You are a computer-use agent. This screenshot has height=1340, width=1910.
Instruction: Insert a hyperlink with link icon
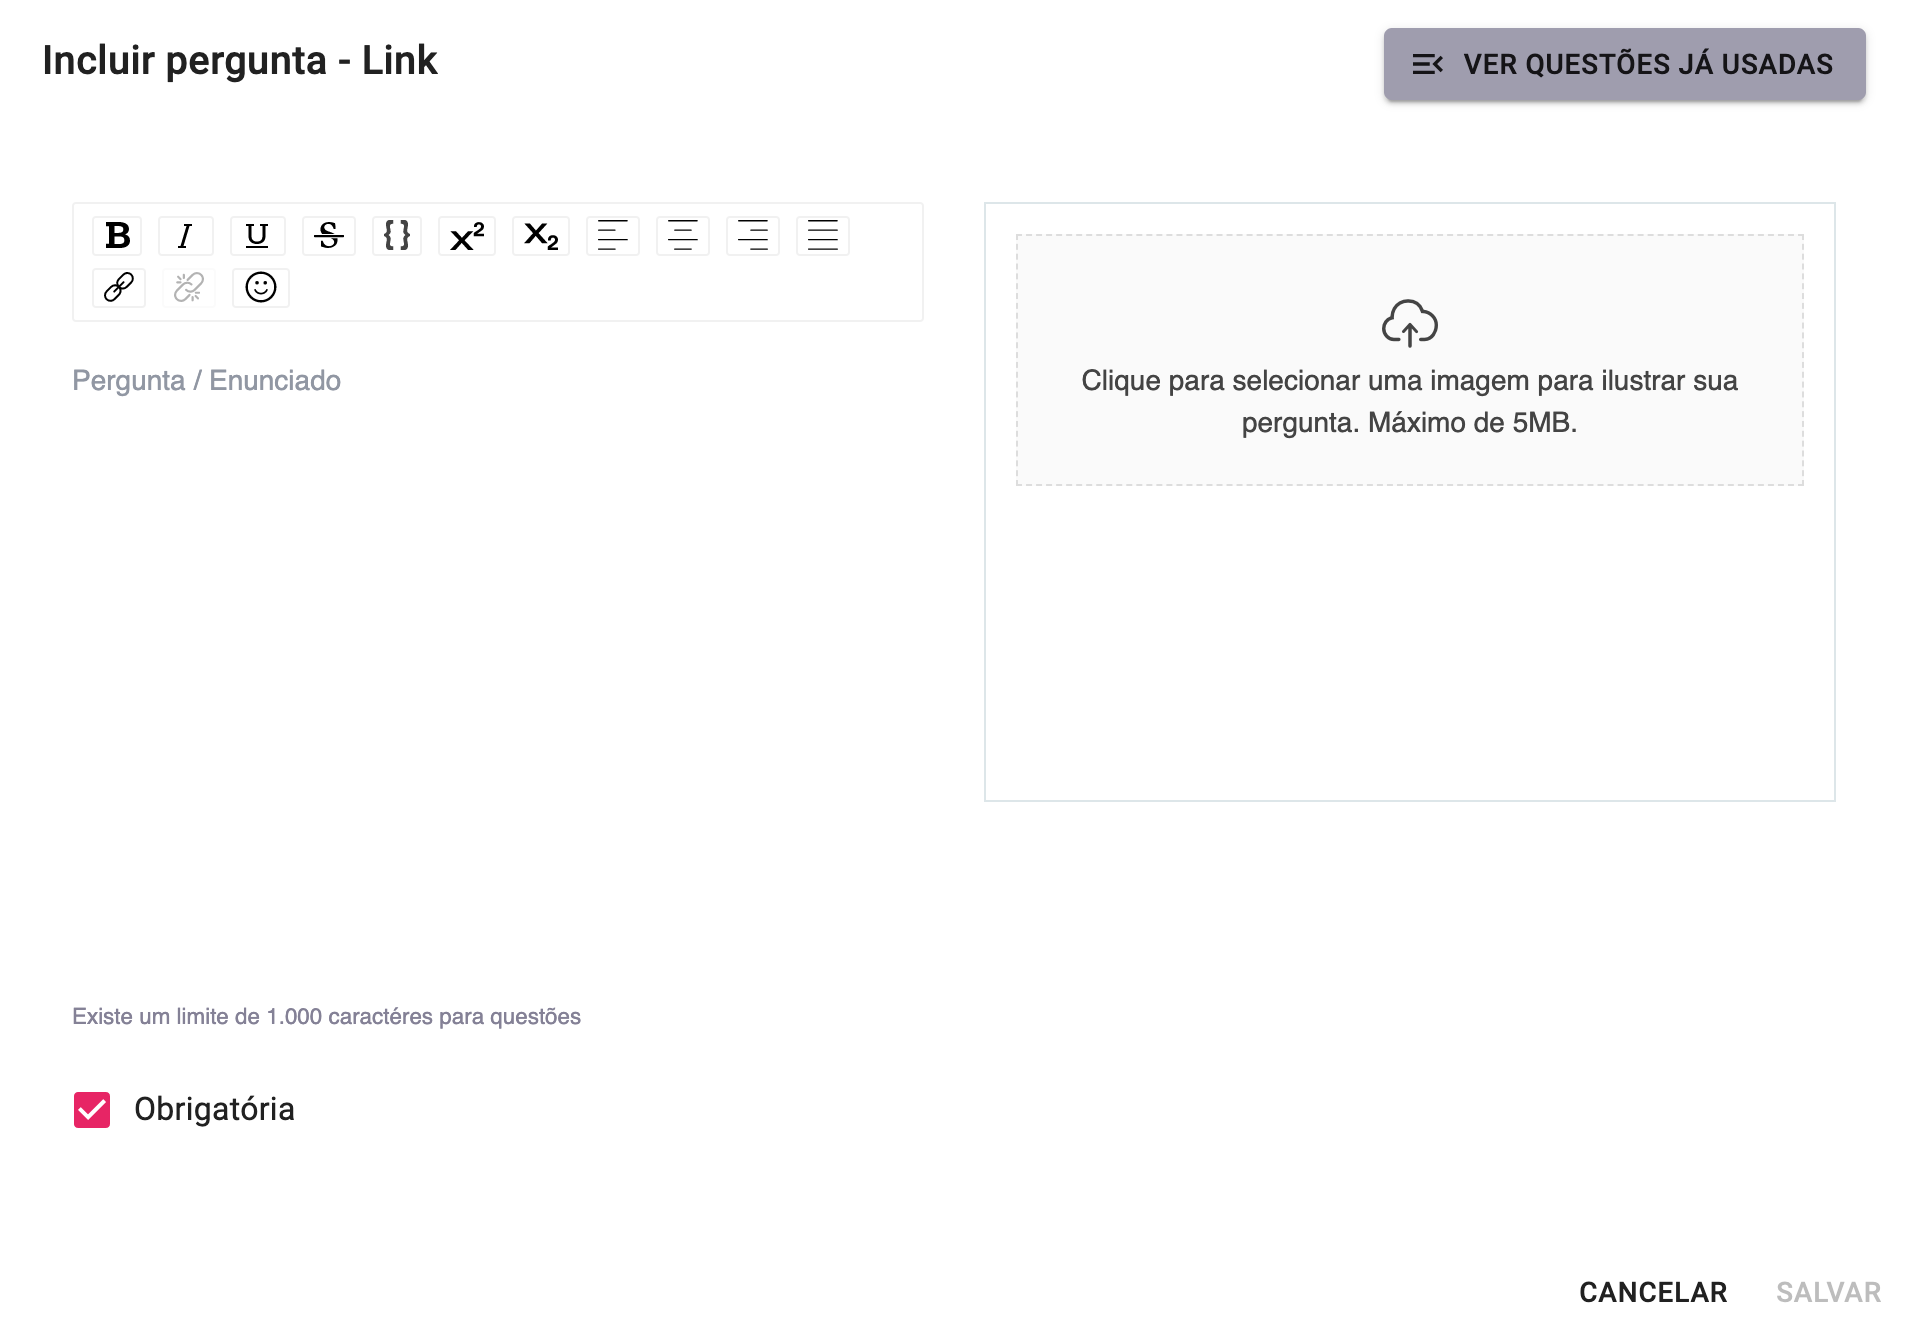click(119, 288)
